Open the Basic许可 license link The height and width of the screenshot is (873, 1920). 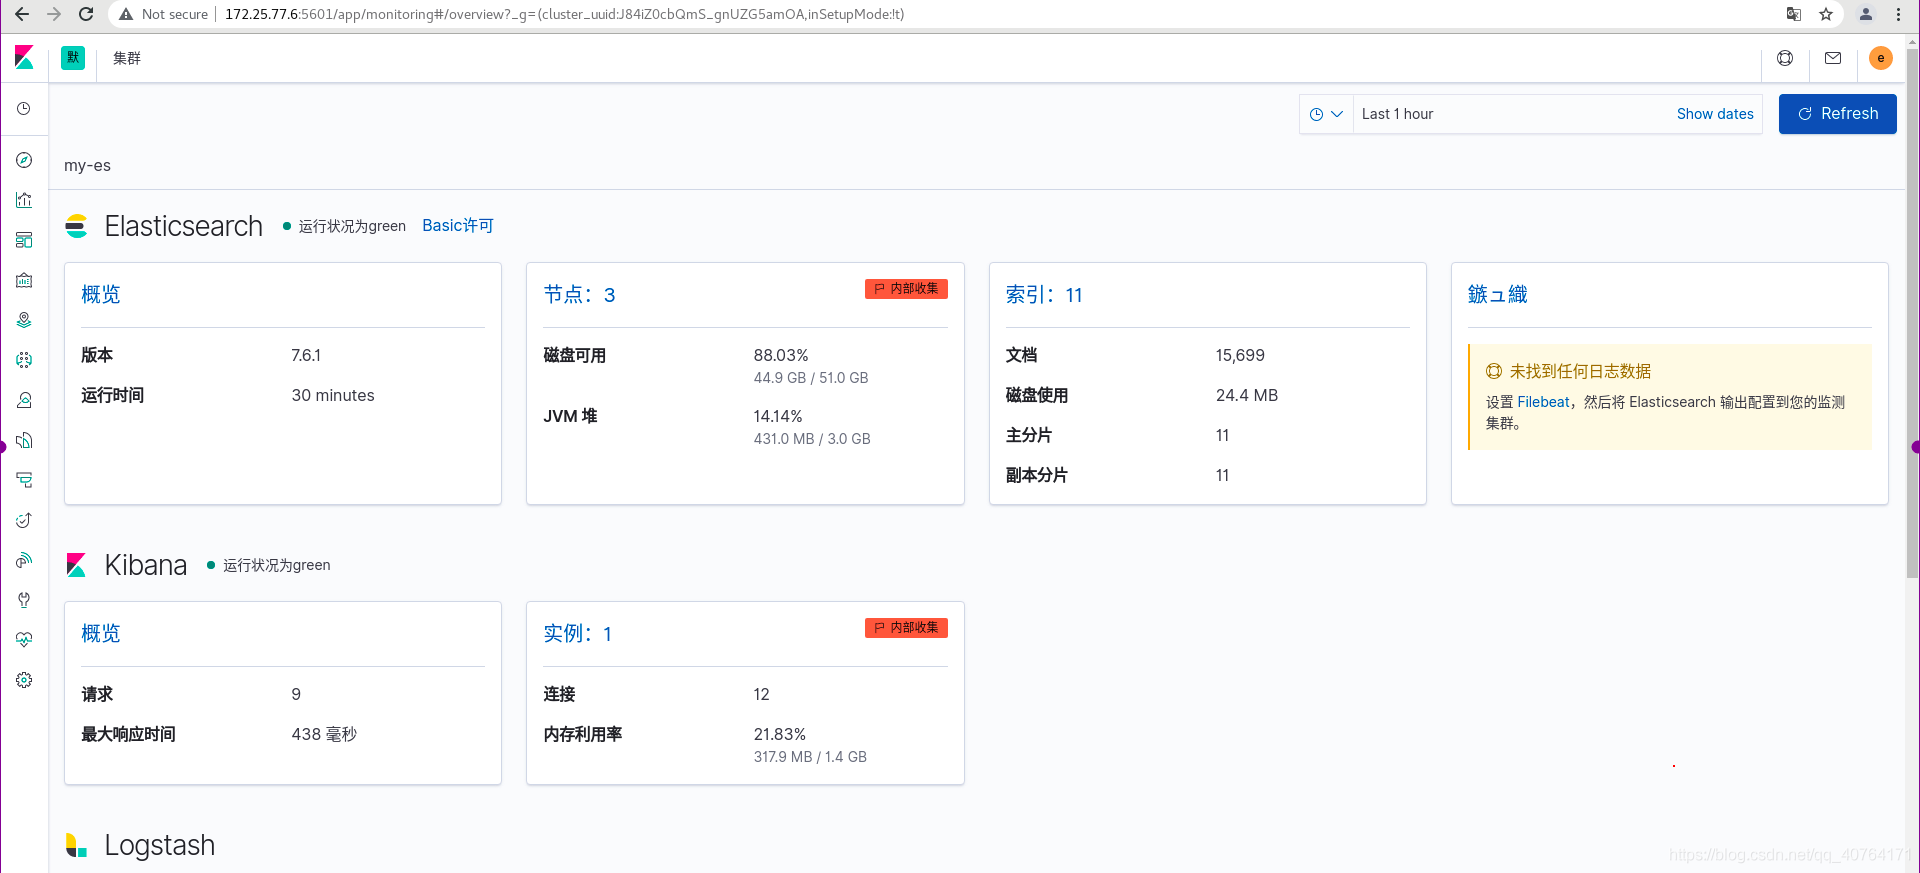(458, 226)
